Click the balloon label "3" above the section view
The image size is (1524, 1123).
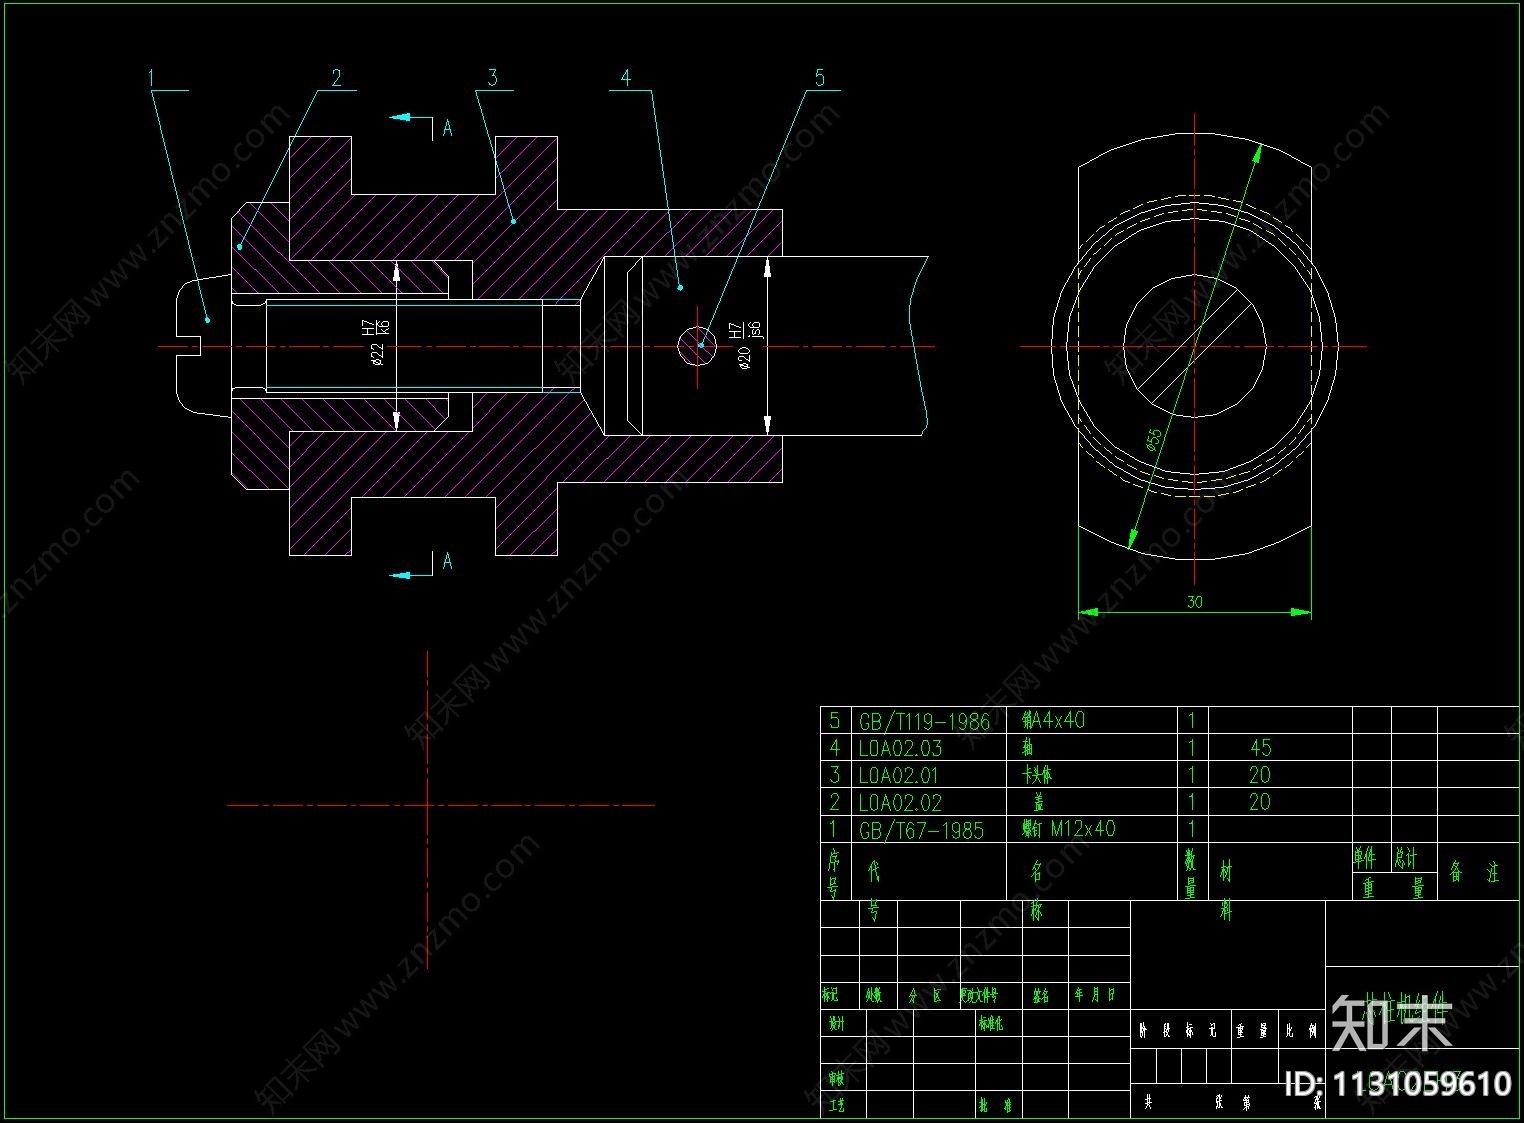click(x=493, y=77)
